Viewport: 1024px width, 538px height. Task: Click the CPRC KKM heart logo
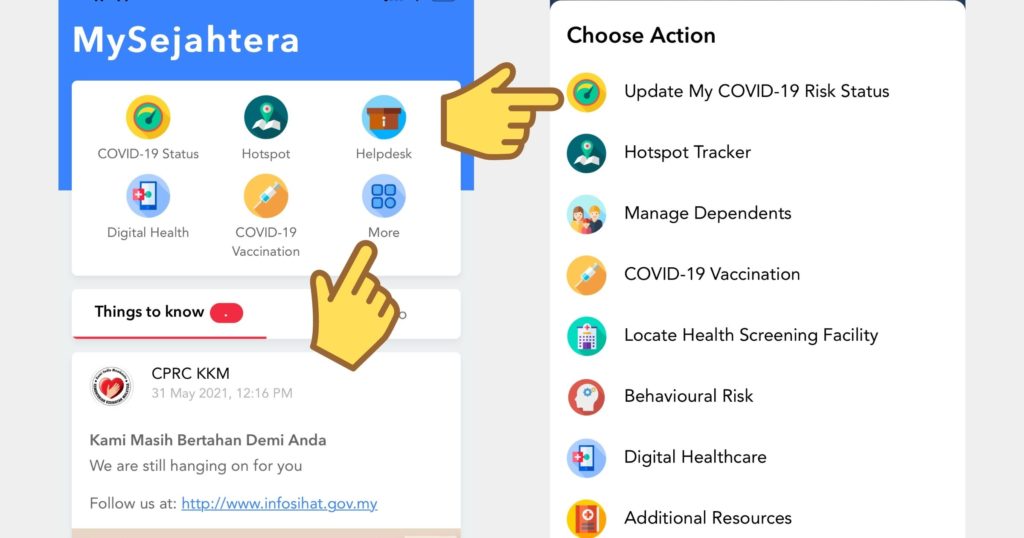pyautogui.click(x=111, y=387)
